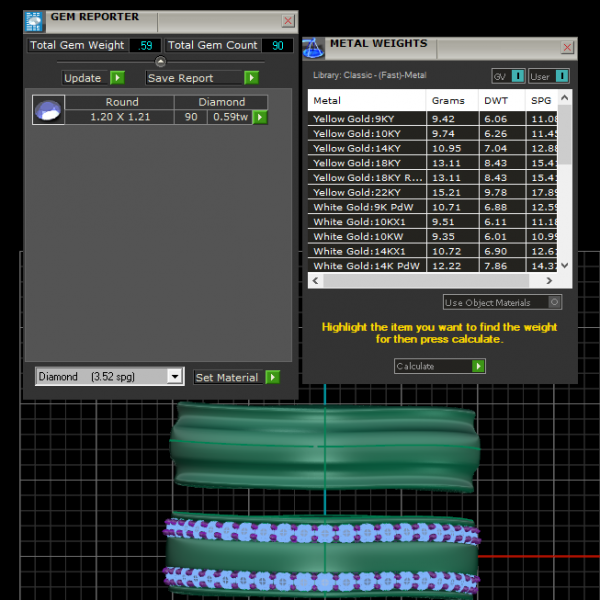Click the Update button
The image size is (600, 600).
(x=83, y=78)
